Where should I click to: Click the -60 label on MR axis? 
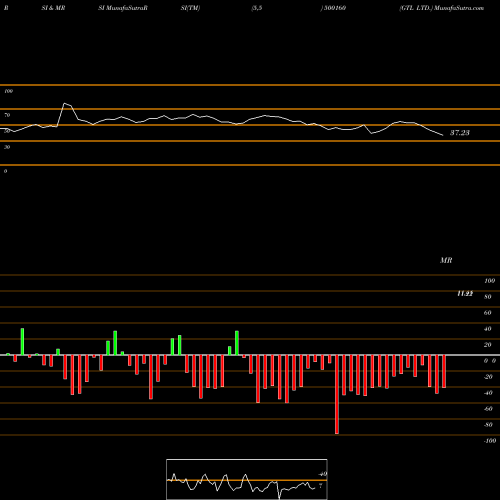pyautogui.click(x=488, y=409)
